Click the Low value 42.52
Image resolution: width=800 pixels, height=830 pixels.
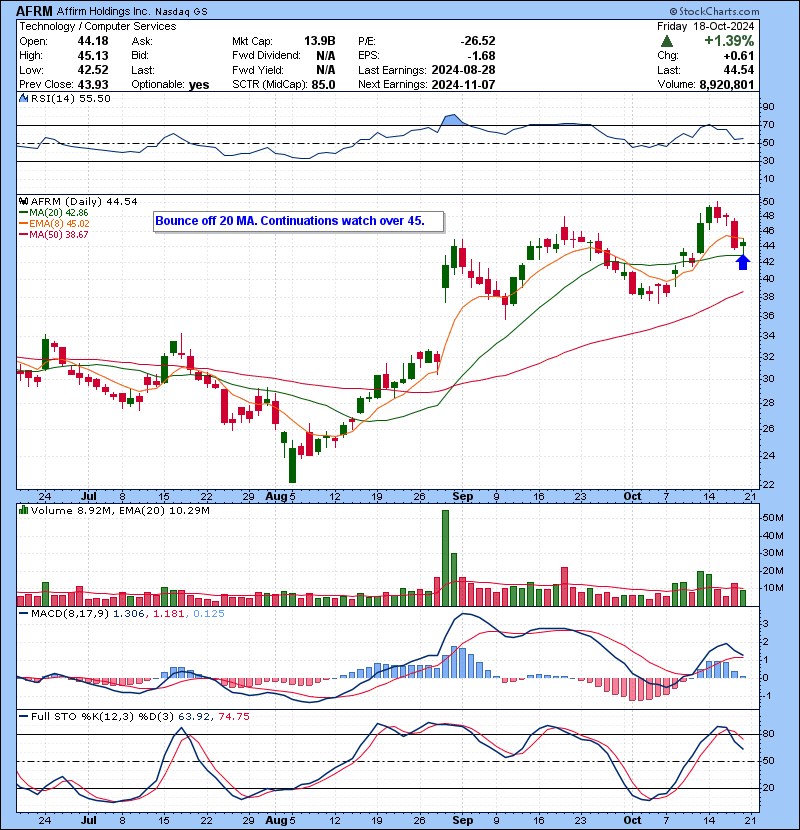[x=93, y=70]
